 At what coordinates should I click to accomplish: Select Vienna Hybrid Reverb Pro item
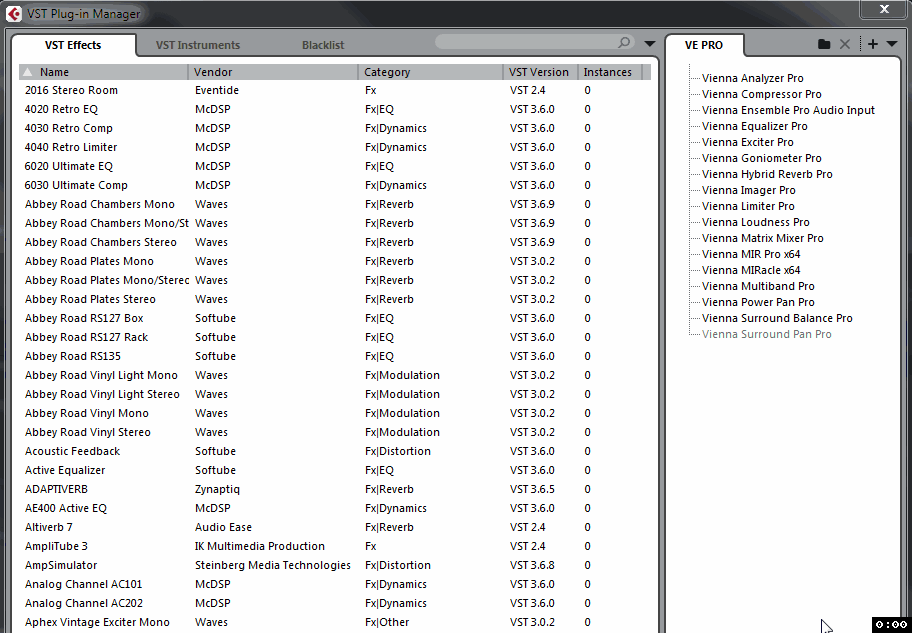[x=767, y=174]
